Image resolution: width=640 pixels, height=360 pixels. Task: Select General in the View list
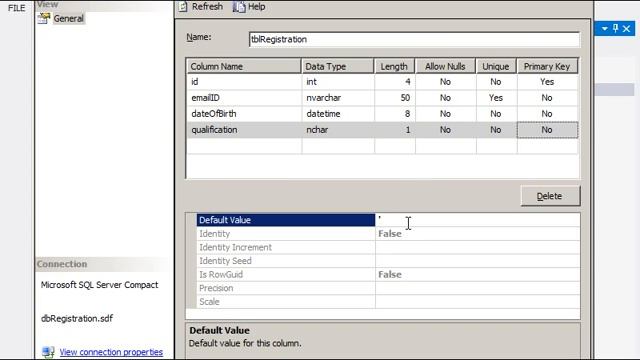tap(69, 18)
